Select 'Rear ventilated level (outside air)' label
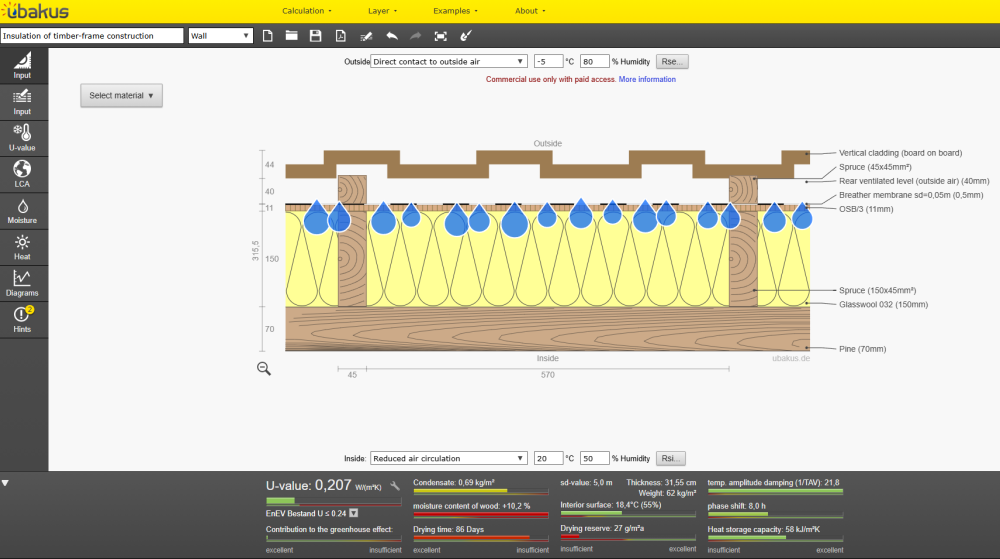1000x559 pixels. coord(914,181)
